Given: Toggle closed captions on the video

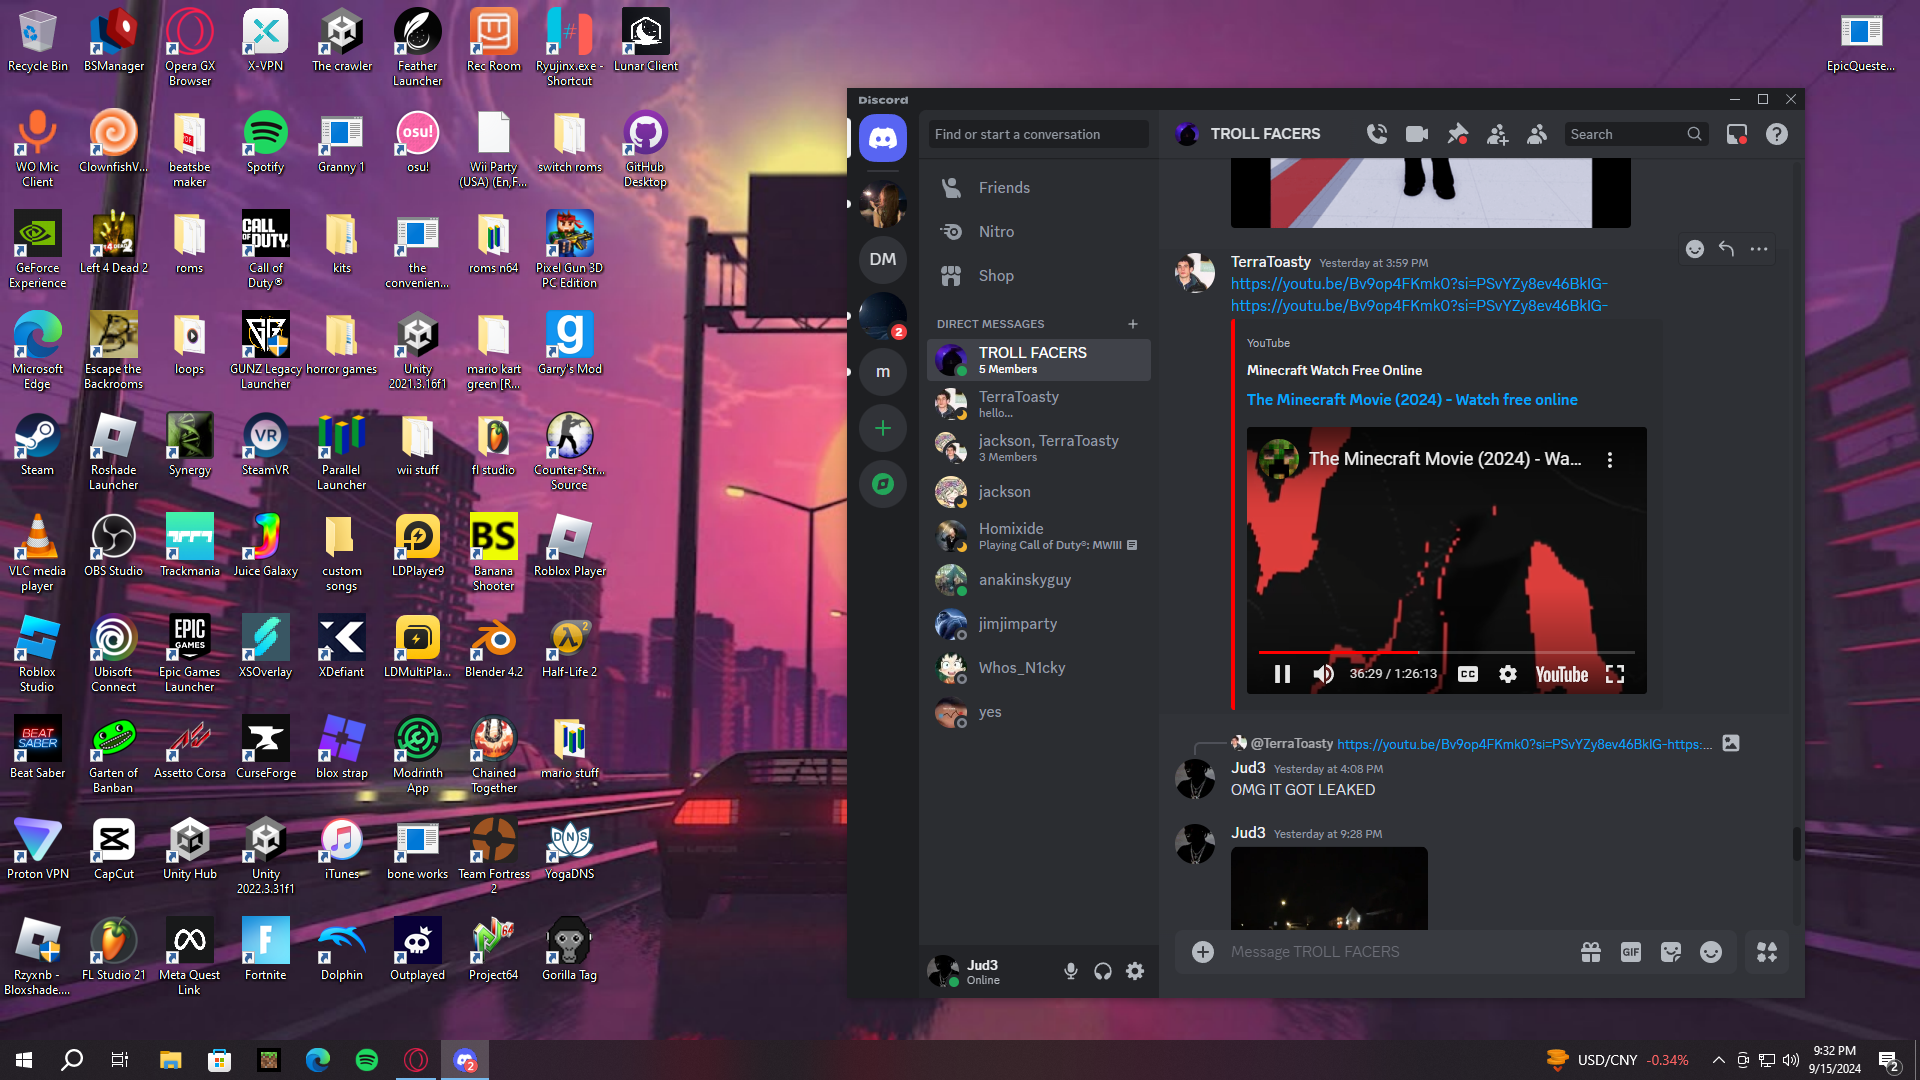Looking at the screenshot, I should pyautogui.click(x=1467, y=674).
